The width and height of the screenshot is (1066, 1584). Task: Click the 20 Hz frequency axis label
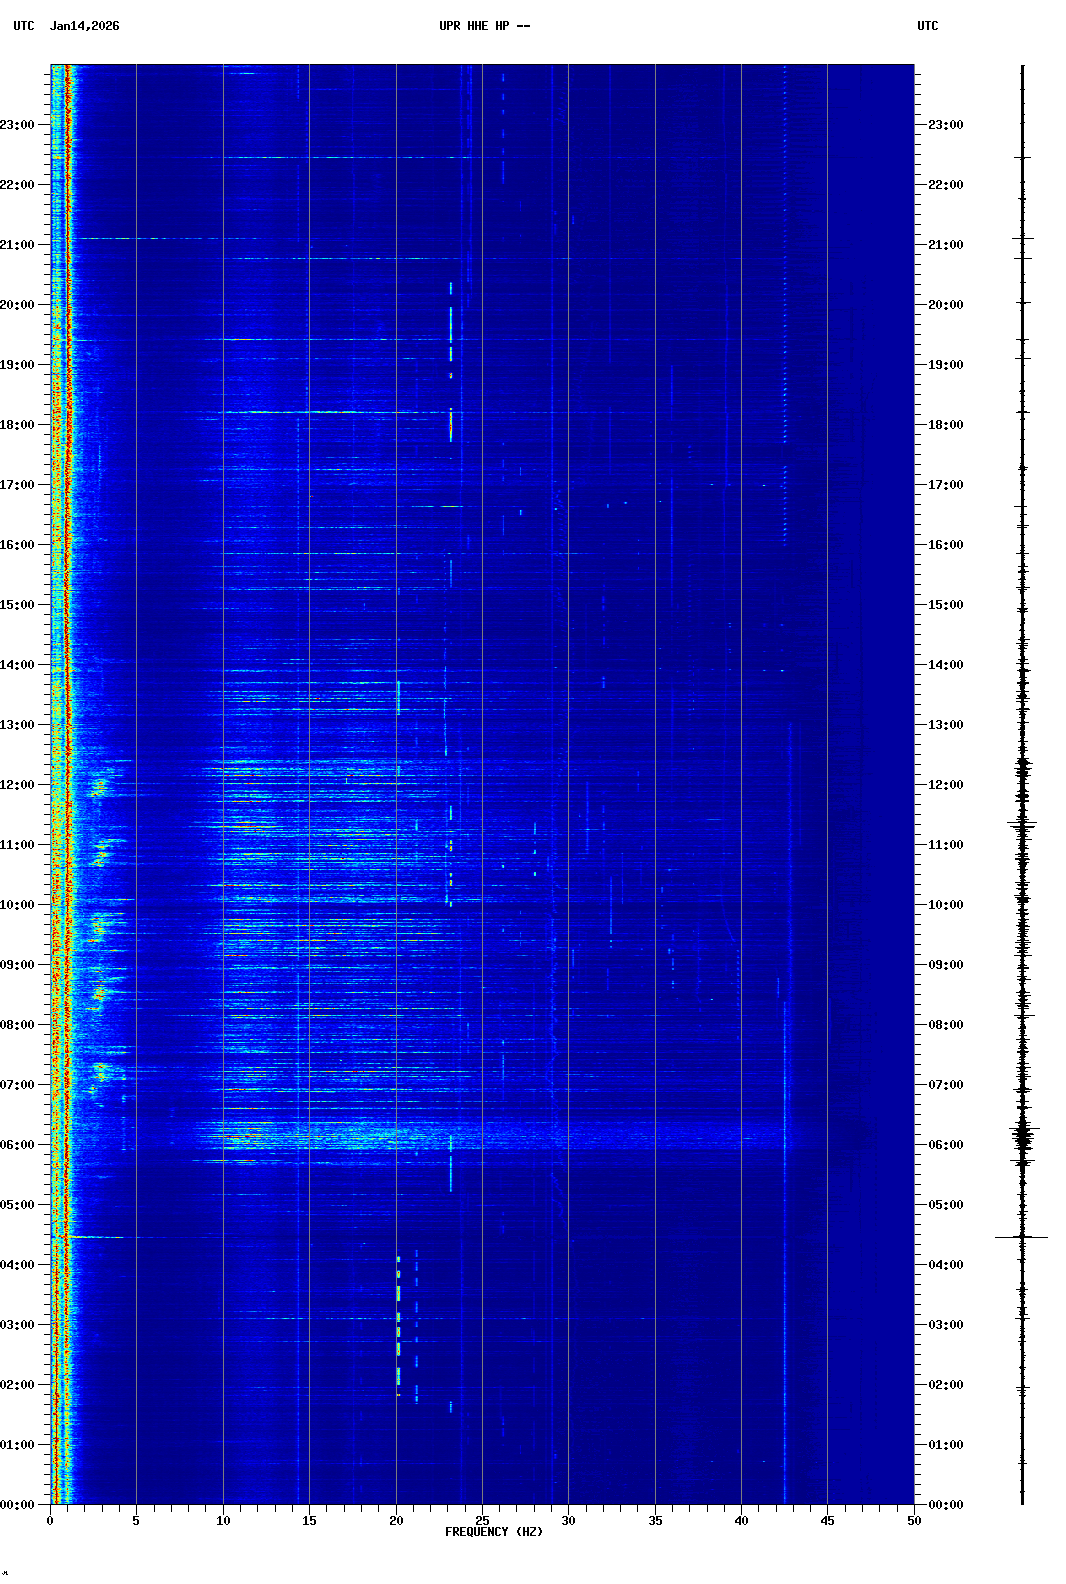point(396,1520)
